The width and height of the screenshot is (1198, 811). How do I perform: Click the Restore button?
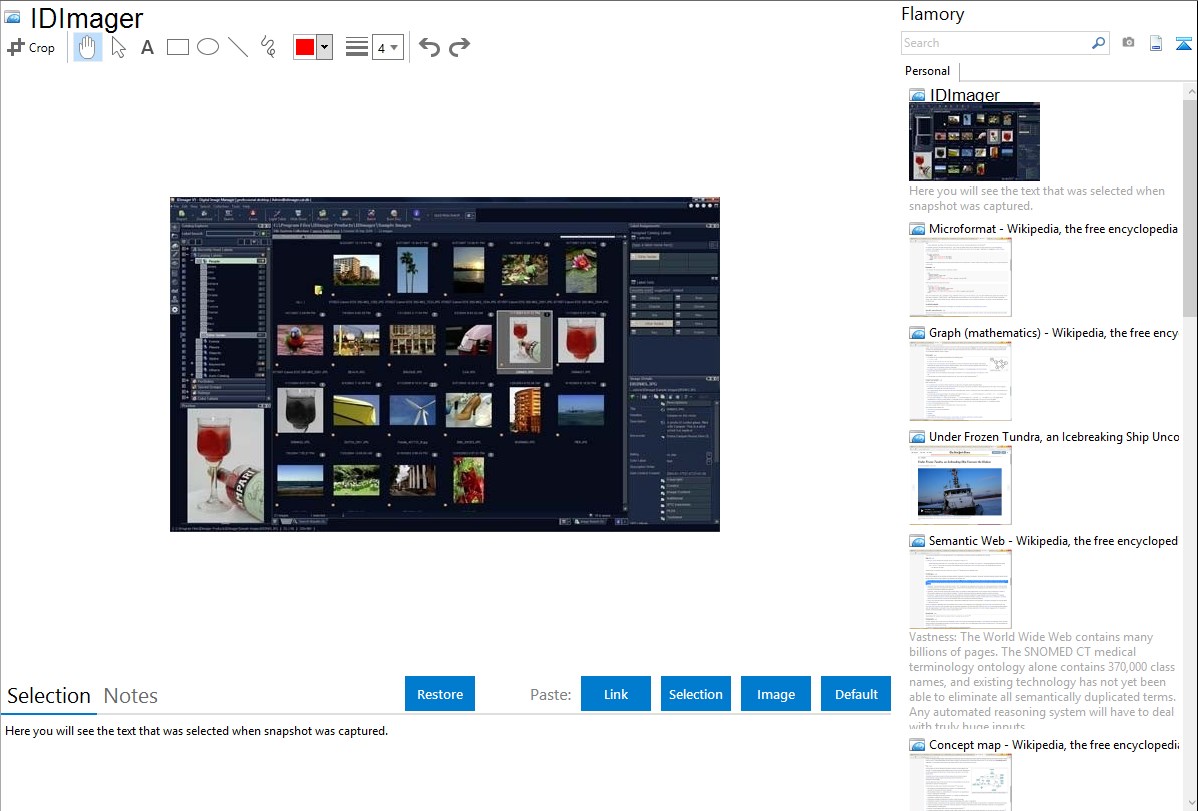[440, 694]
